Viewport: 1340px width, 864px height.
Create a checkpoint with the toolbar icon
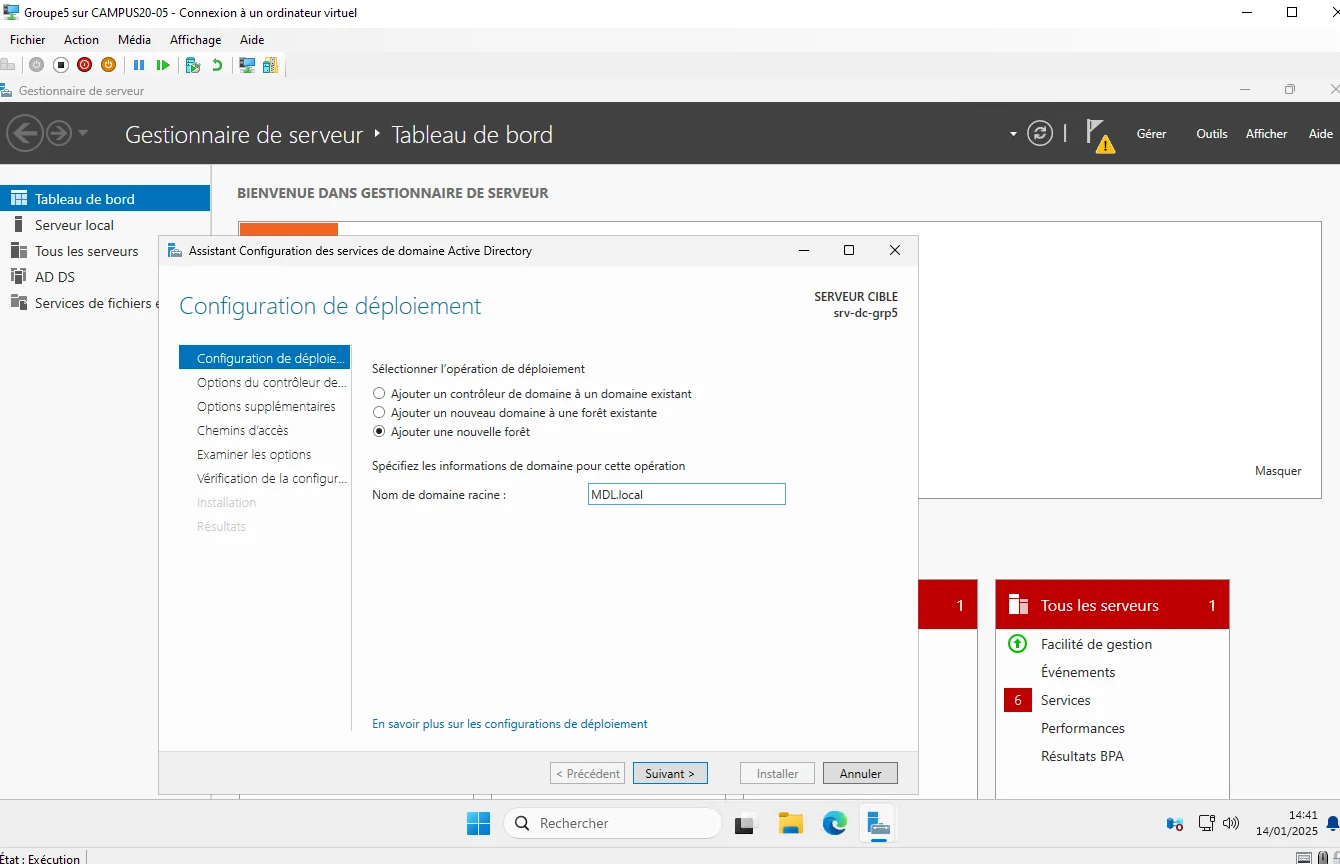pos(193,65)
